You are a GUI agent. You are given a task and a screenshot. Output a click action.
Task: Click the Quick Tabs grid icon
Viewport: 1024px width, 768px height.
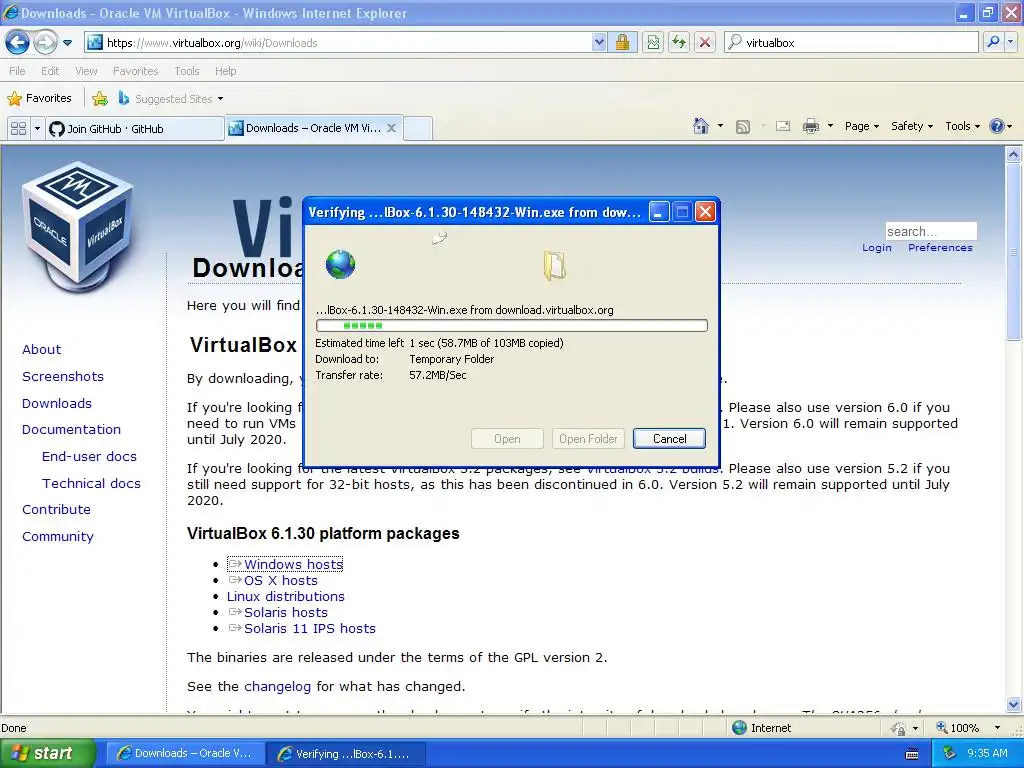(18, 128)
